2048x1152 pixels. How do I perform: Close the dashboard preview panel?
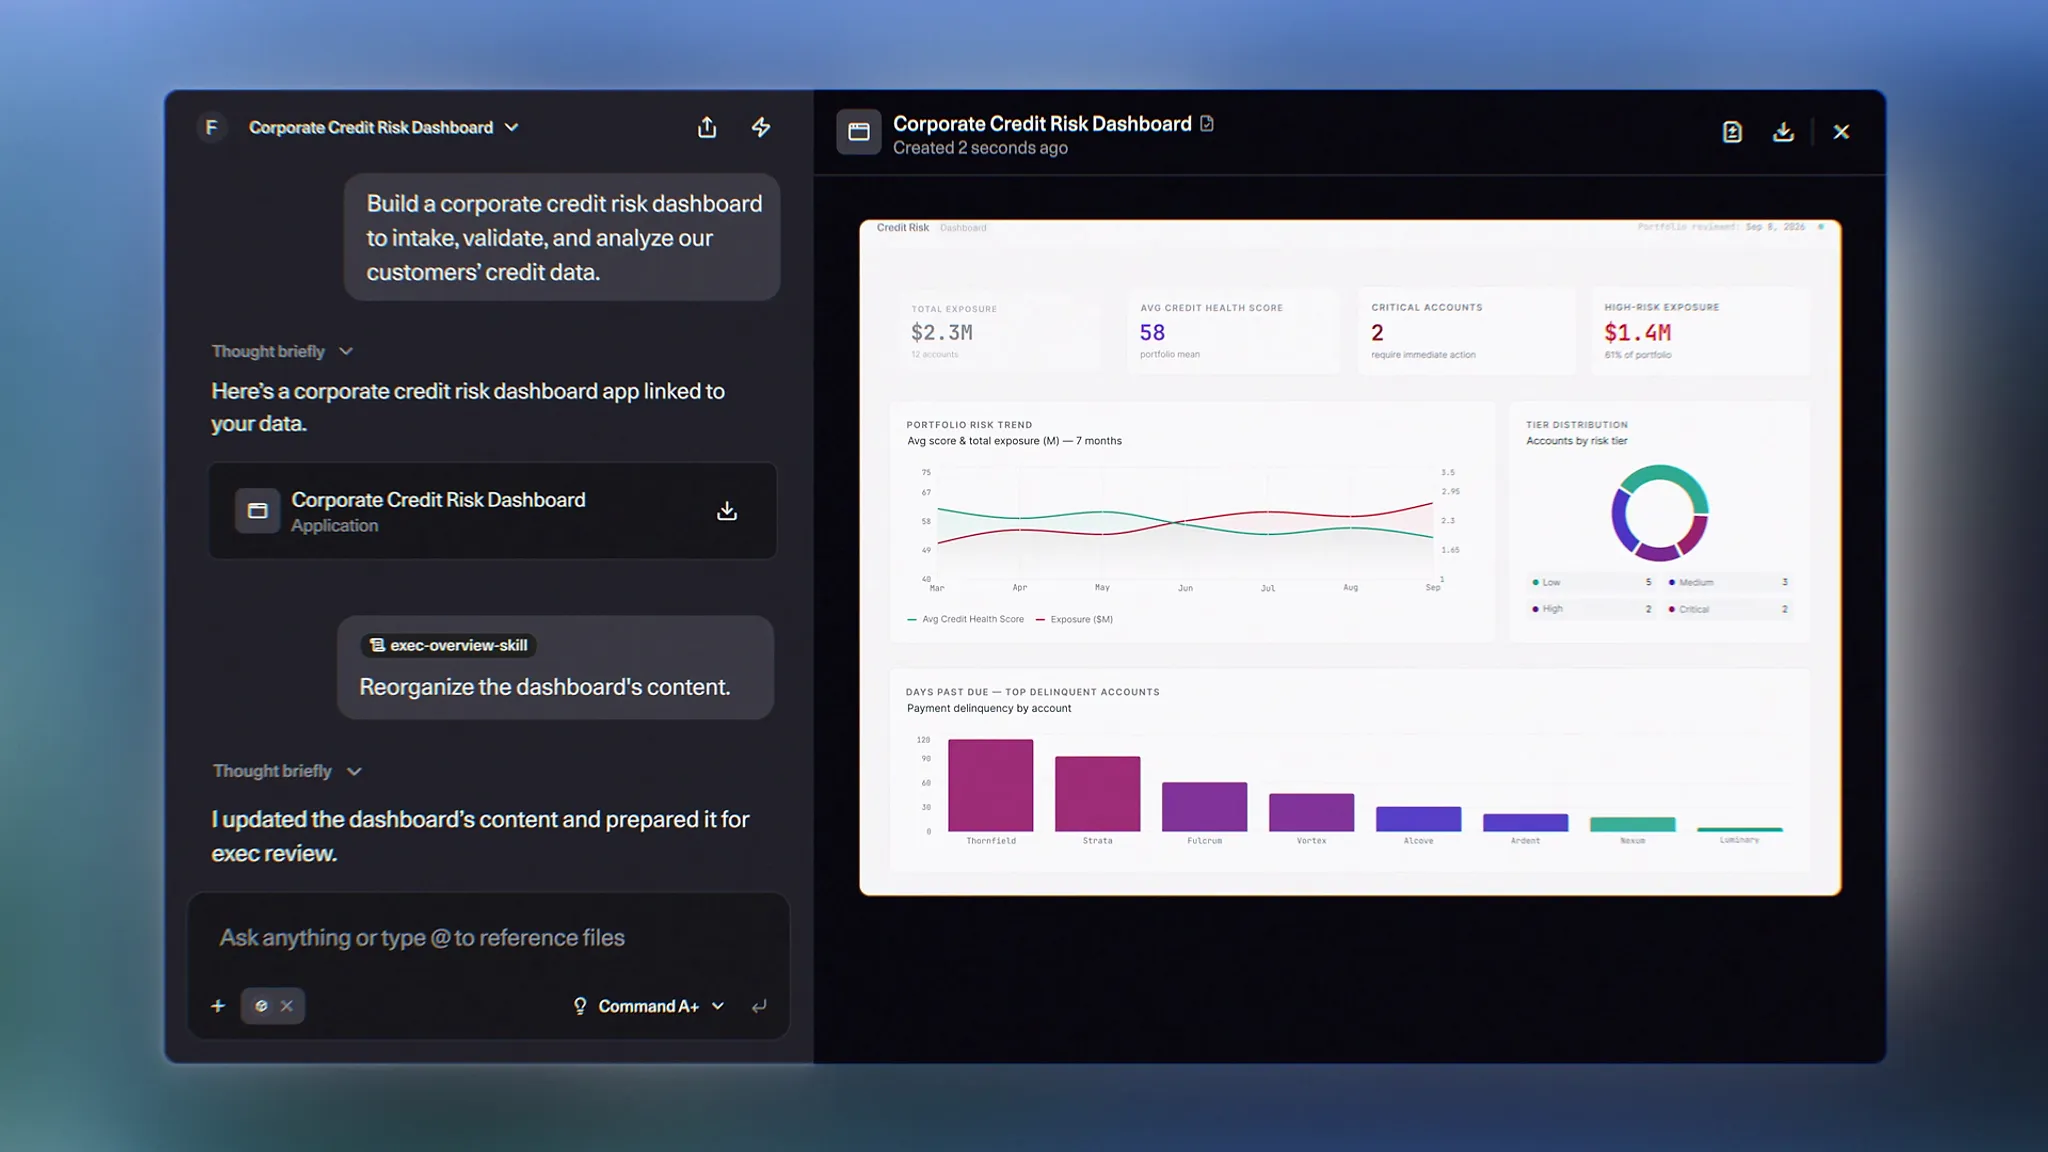pyautogui.click(x=1841, y=132)
